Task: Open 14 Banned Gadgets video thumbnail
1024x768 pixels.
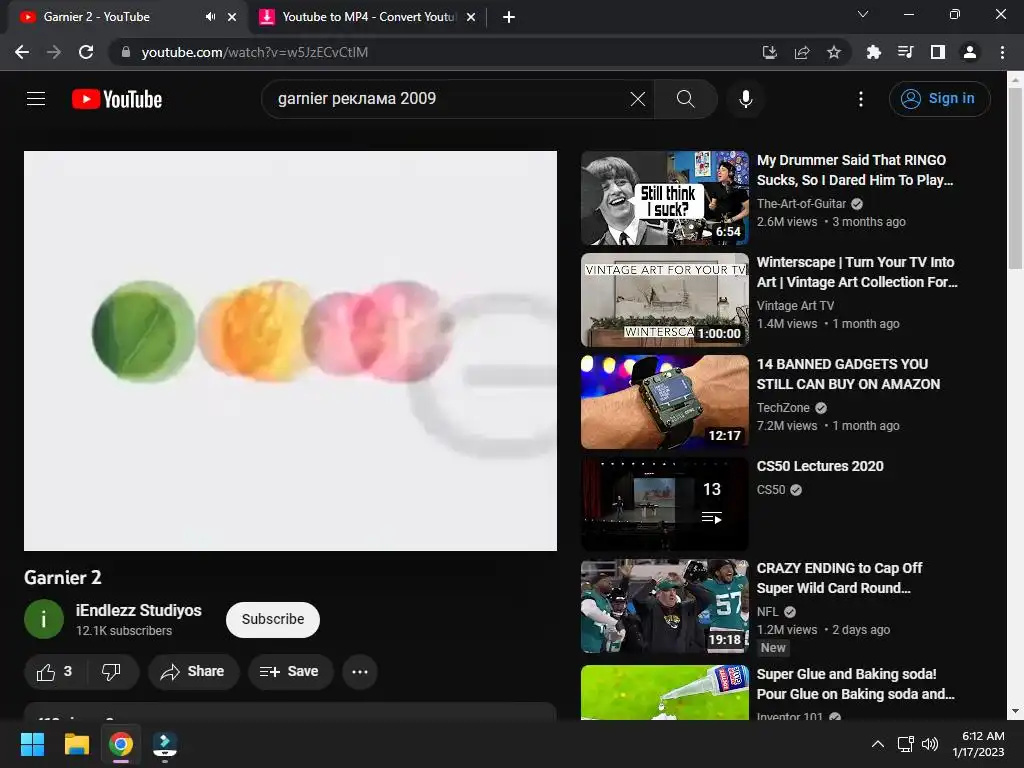Action: pyautogui.click(x=665, y=402)
